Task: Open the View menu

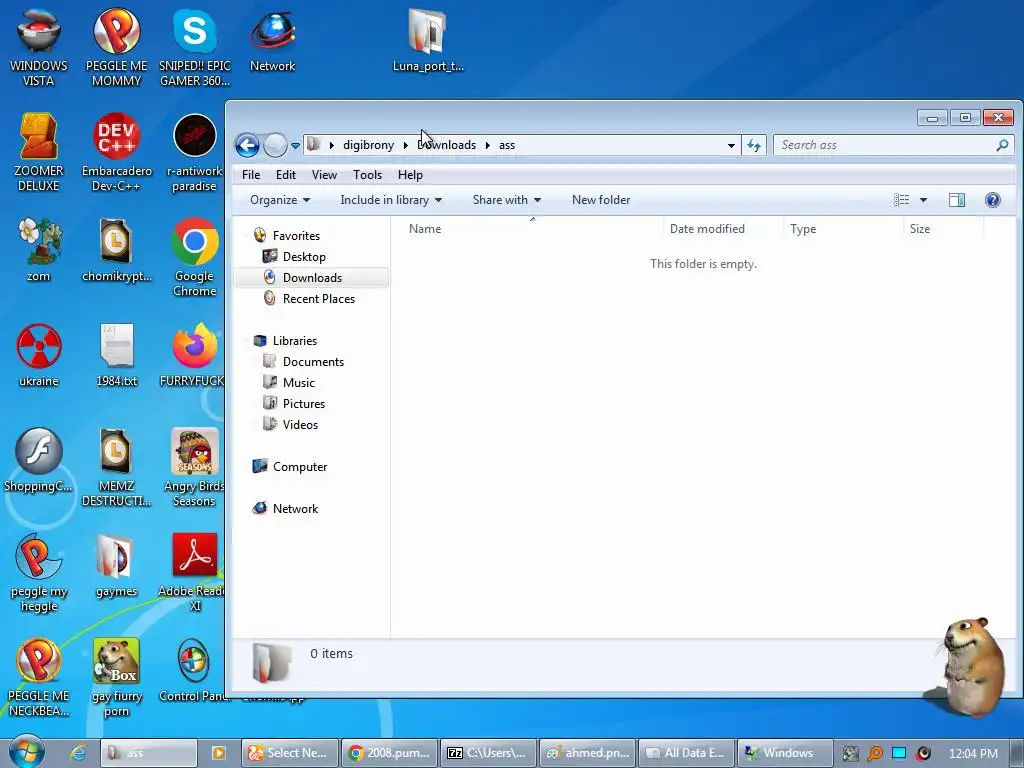Action: tap(324, 175)
